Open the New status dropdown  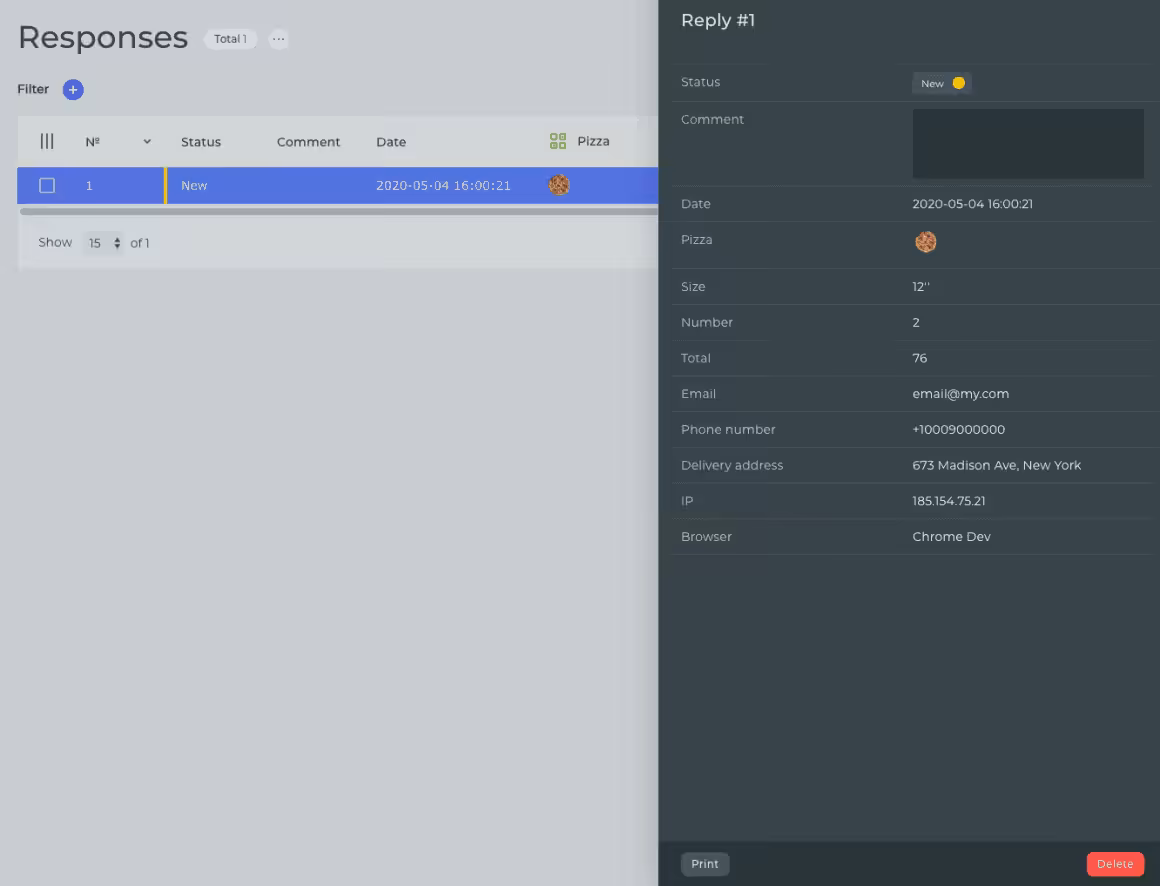click(941, 84)
